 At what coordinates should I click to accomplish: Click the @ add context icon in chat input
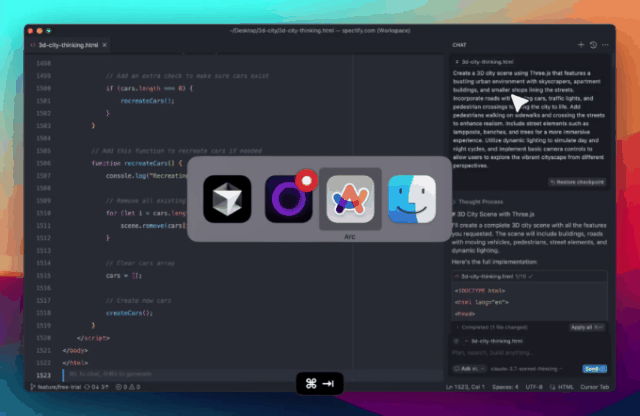pos(456,341)
